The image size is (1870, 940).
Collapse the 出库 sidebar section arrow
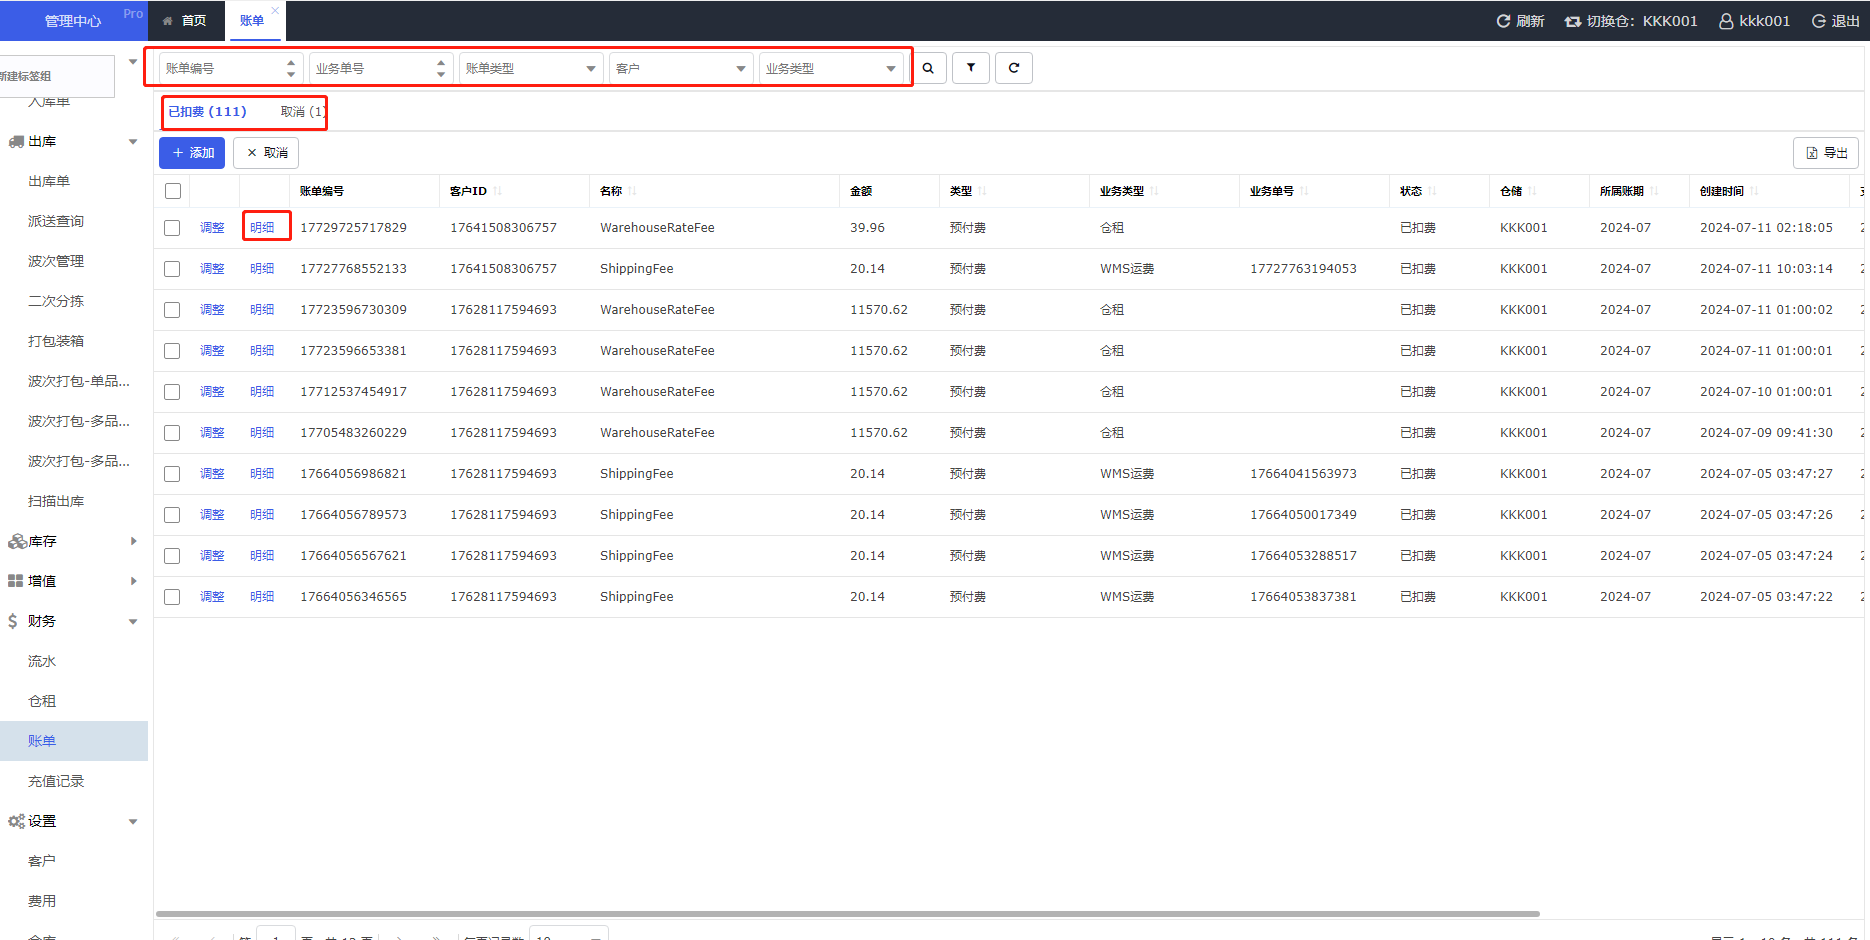133,141
